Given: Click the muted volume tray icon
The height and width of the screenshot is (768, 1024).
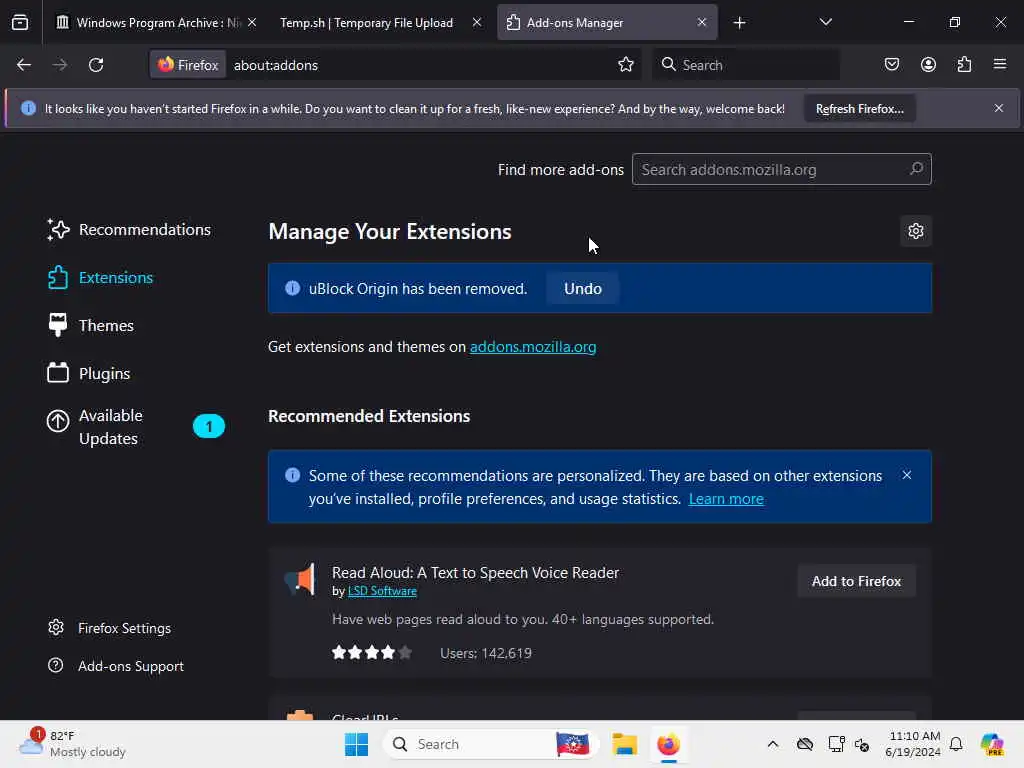Looking at the screenshot, I should click(x=862, y=744).
